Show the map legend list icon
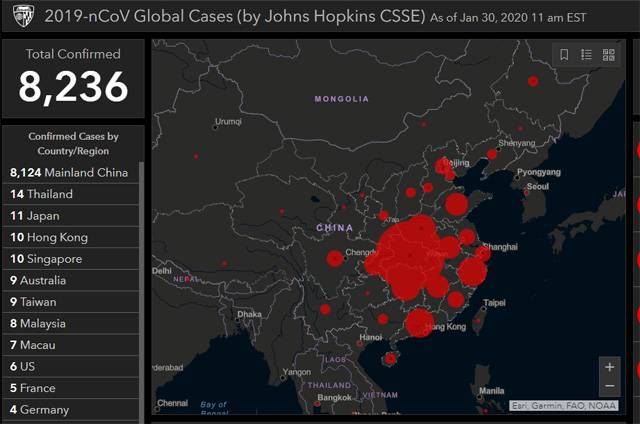 pos(586,55)
